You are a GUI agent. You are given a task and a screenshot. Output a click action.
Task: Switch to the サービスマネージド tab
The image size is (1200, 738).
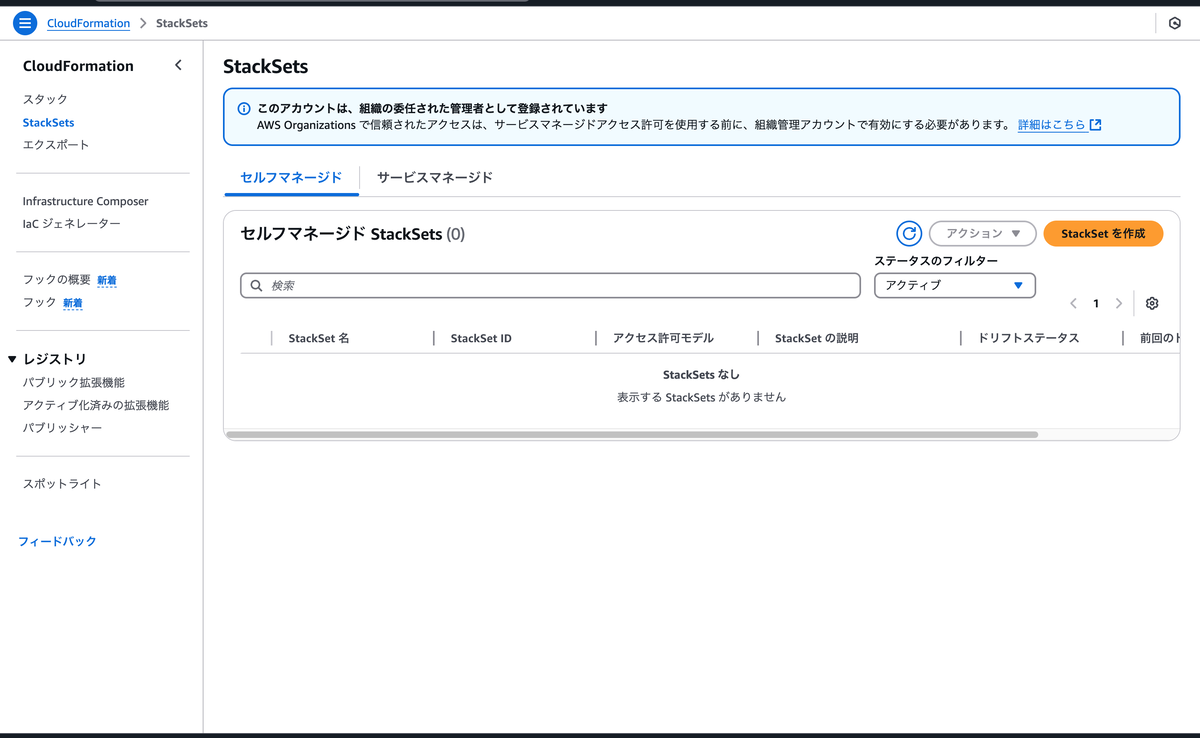pyautogui.click(x=435, y=177)
